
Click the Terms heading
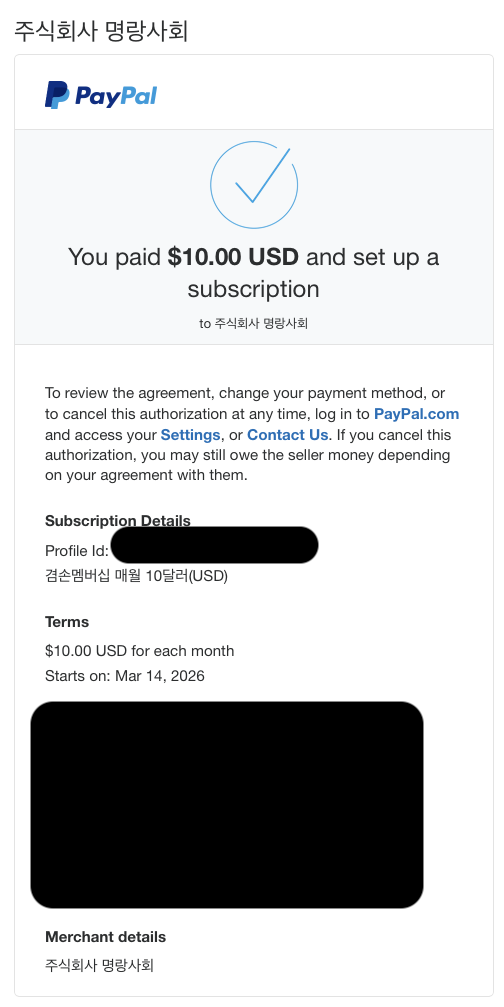pos(67,622)
